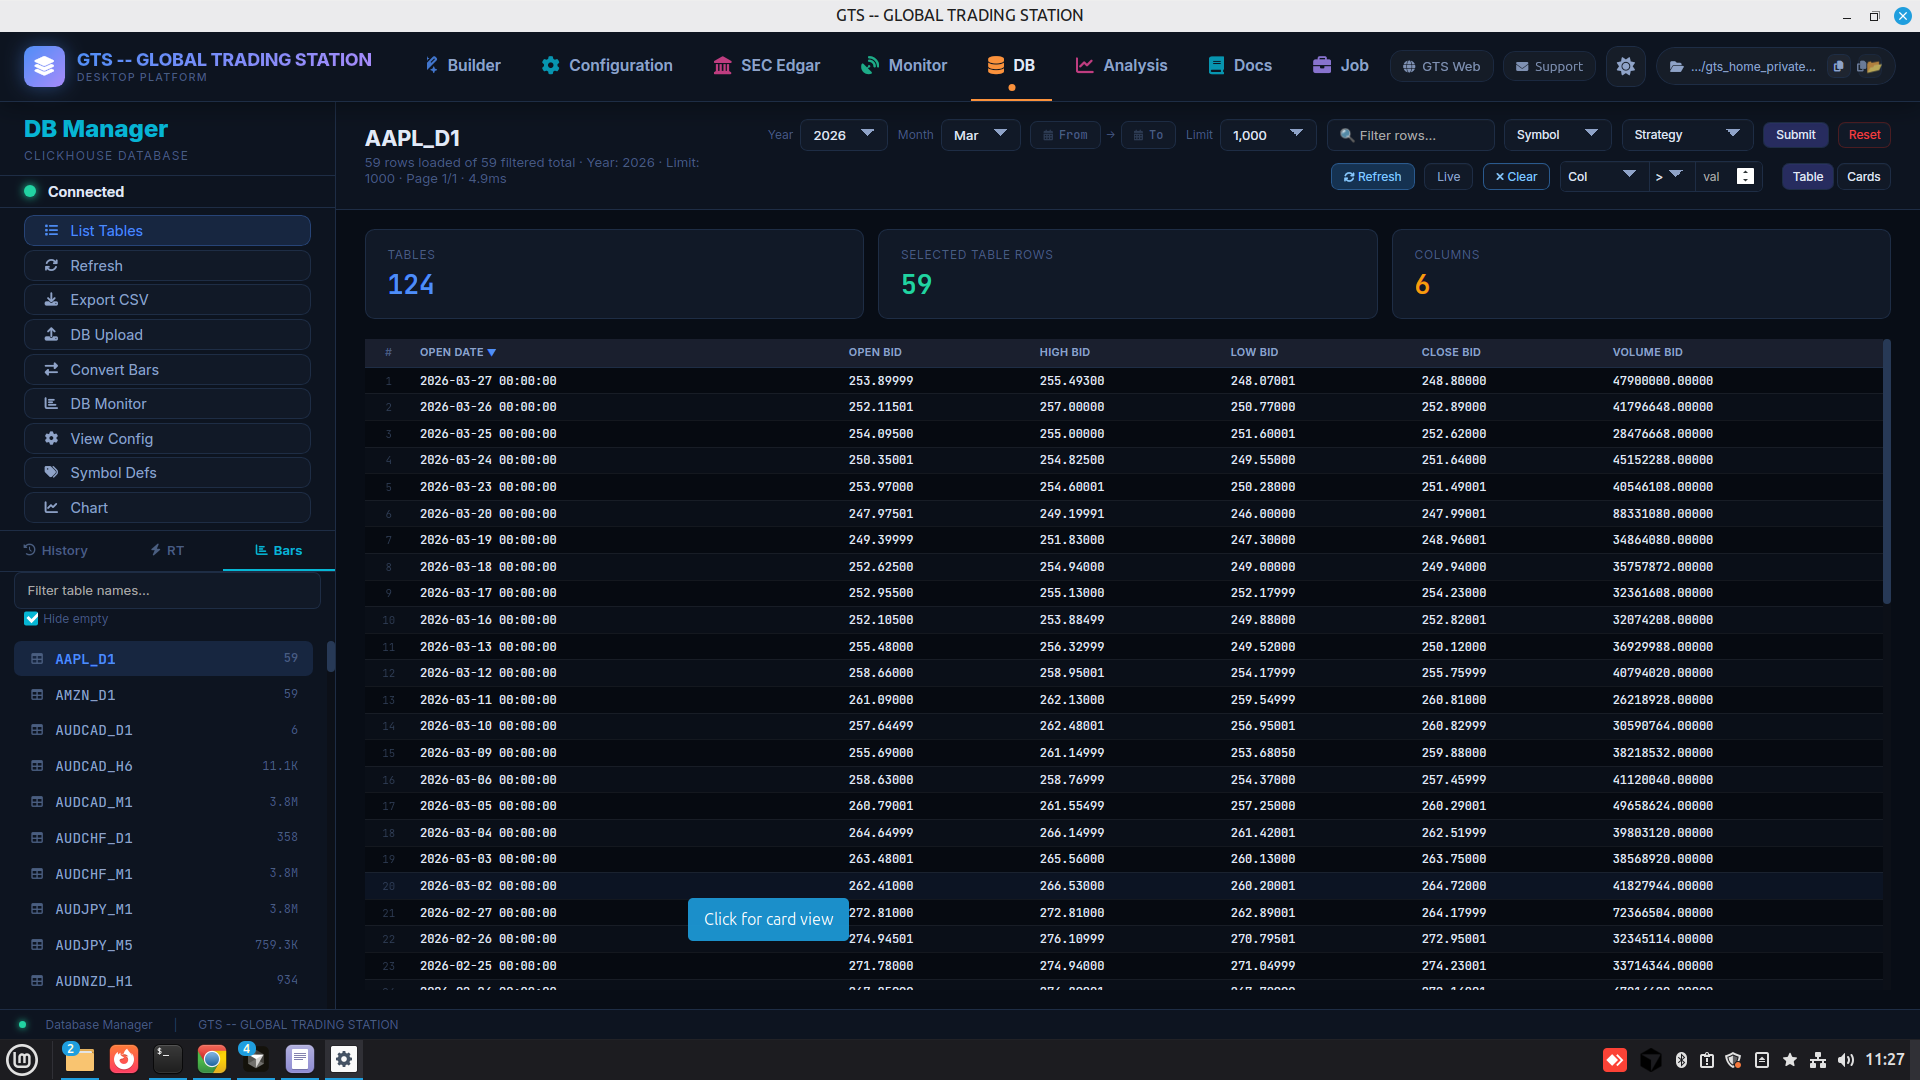Open the red remote-desktop tray icon

pos(1615,1060)
